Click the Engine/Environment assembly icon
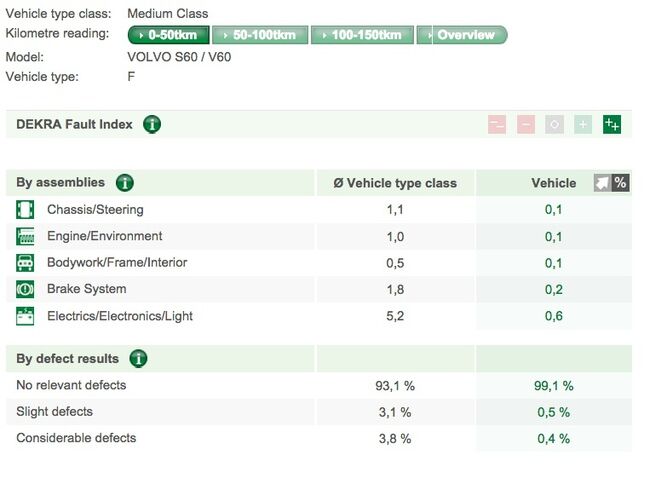This screenshot has width=650, height=478. (26, 237)
